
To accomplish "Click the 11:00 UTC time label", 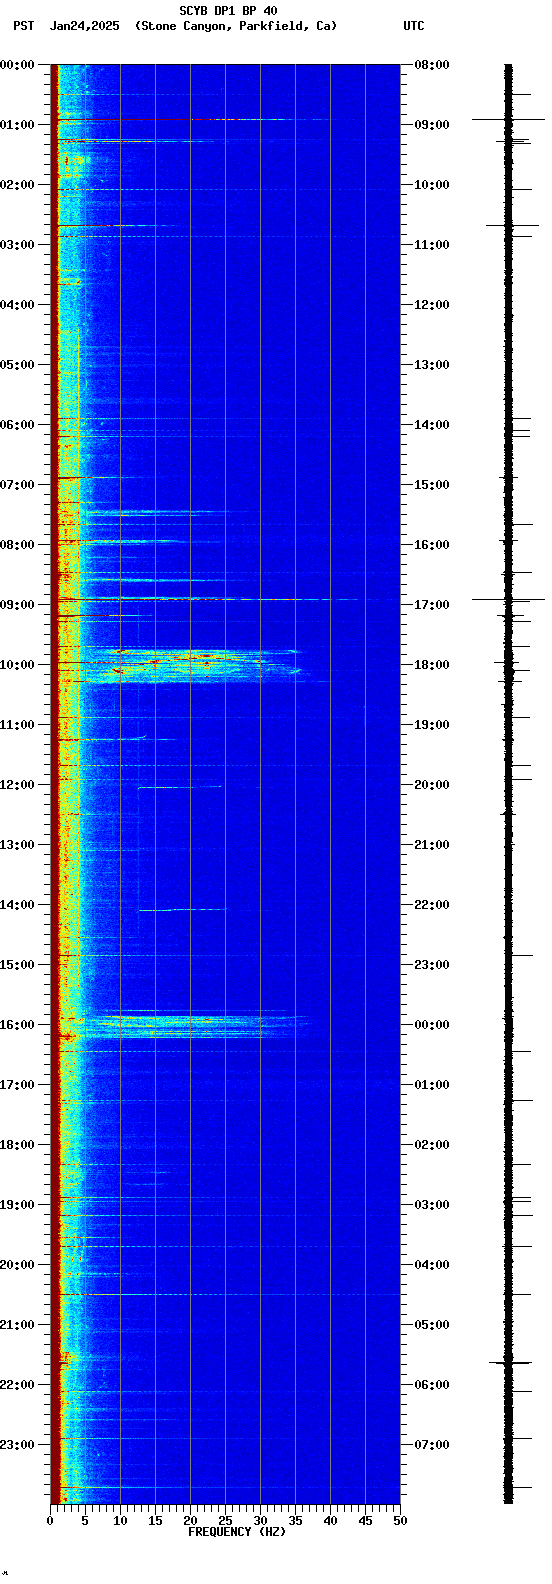I will 432,245.
